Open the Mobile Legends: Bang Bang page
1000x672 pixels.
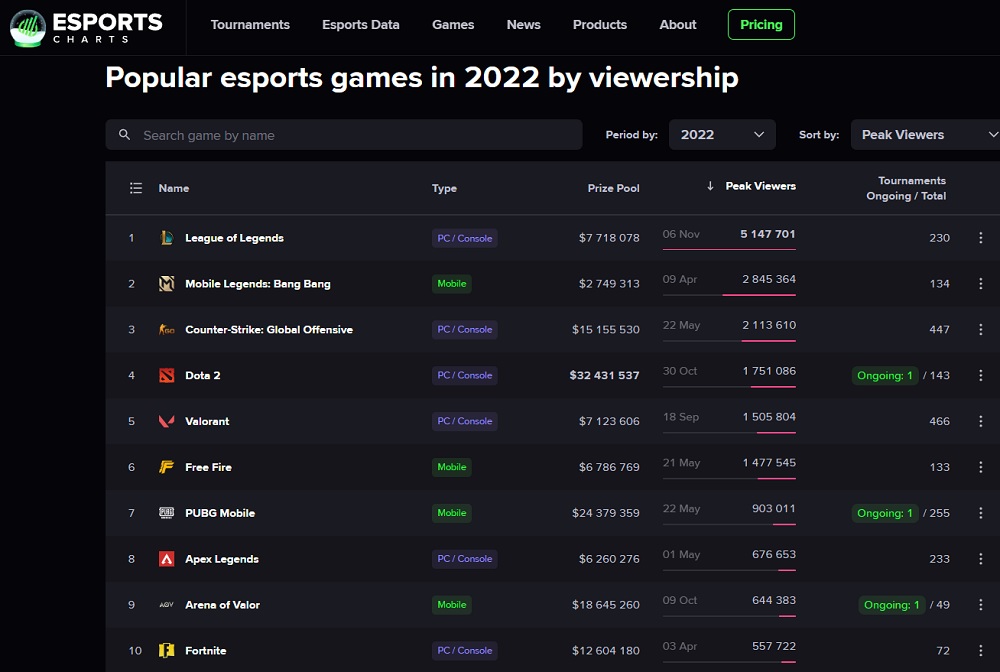coord(258,284)
